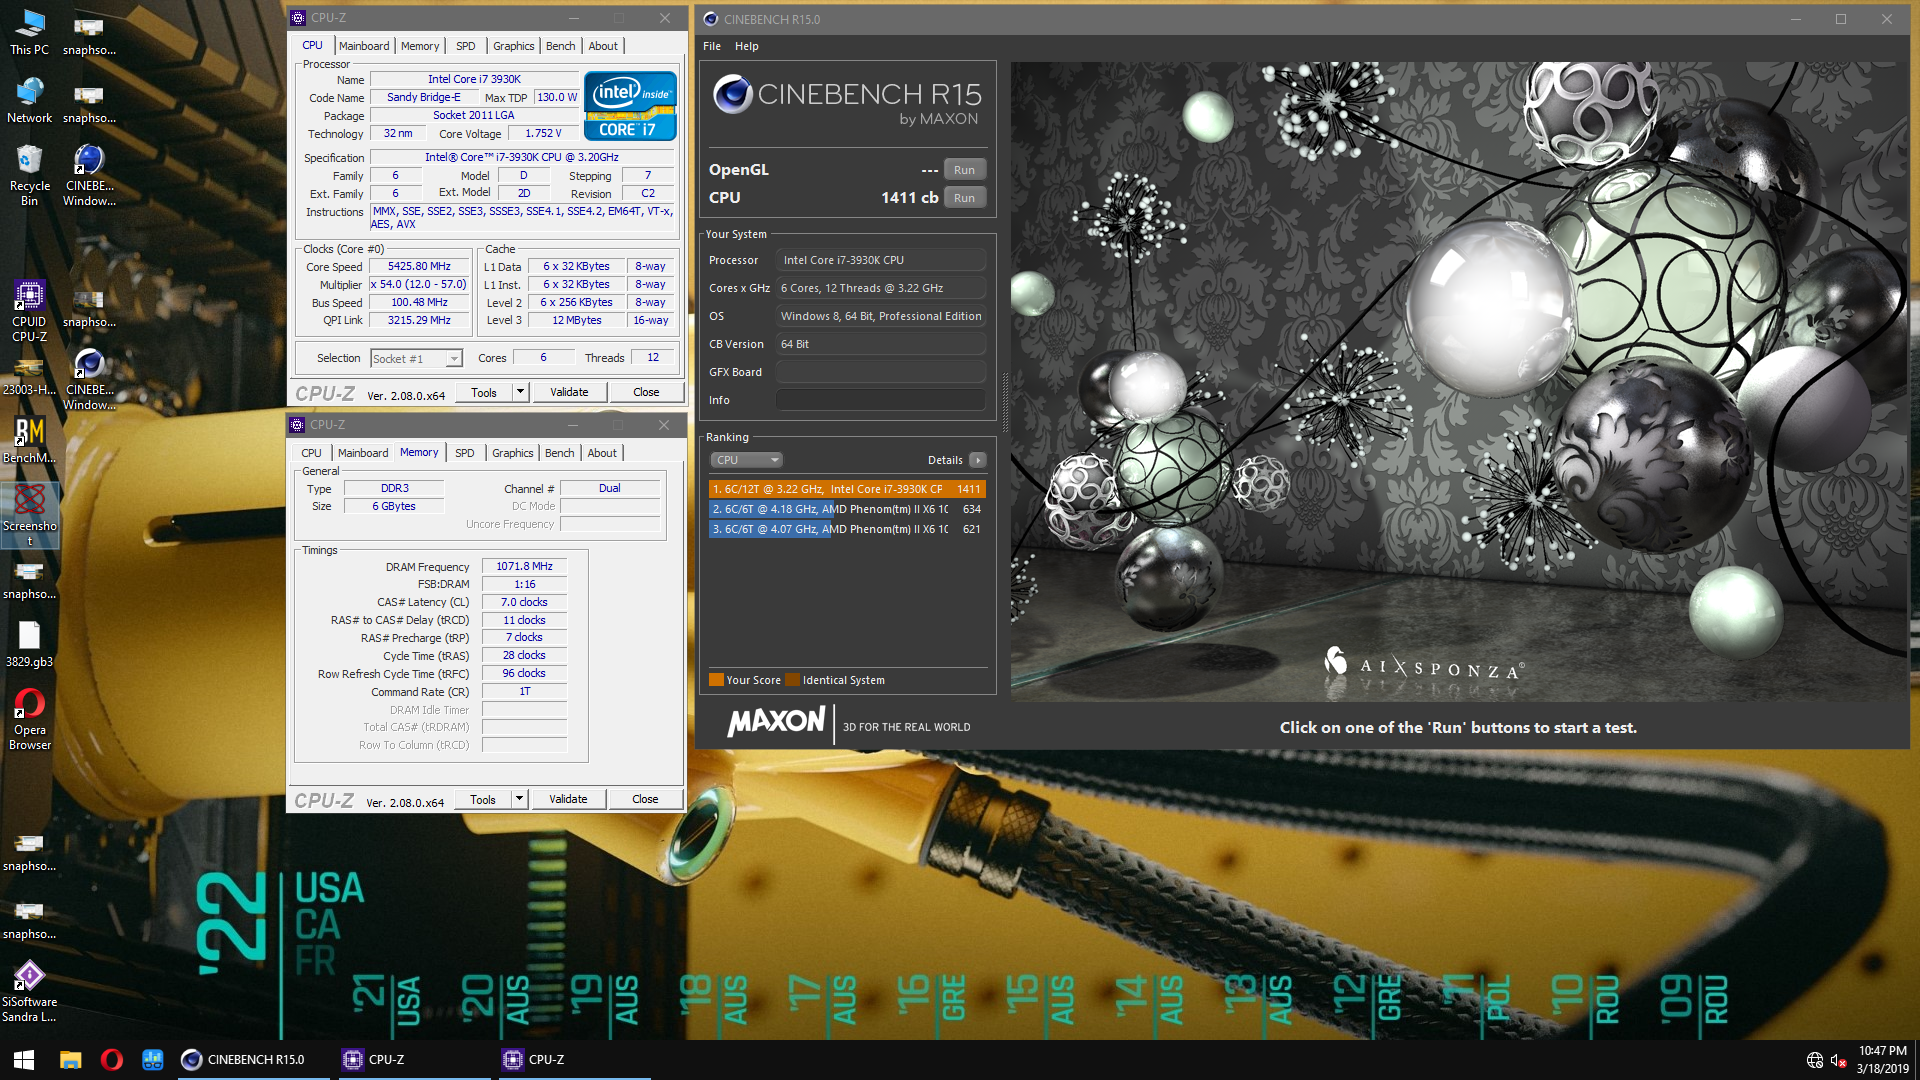1920x1080 pixels.
Task: Open File Explorer from the taskbar
Action: point(70,1059)
